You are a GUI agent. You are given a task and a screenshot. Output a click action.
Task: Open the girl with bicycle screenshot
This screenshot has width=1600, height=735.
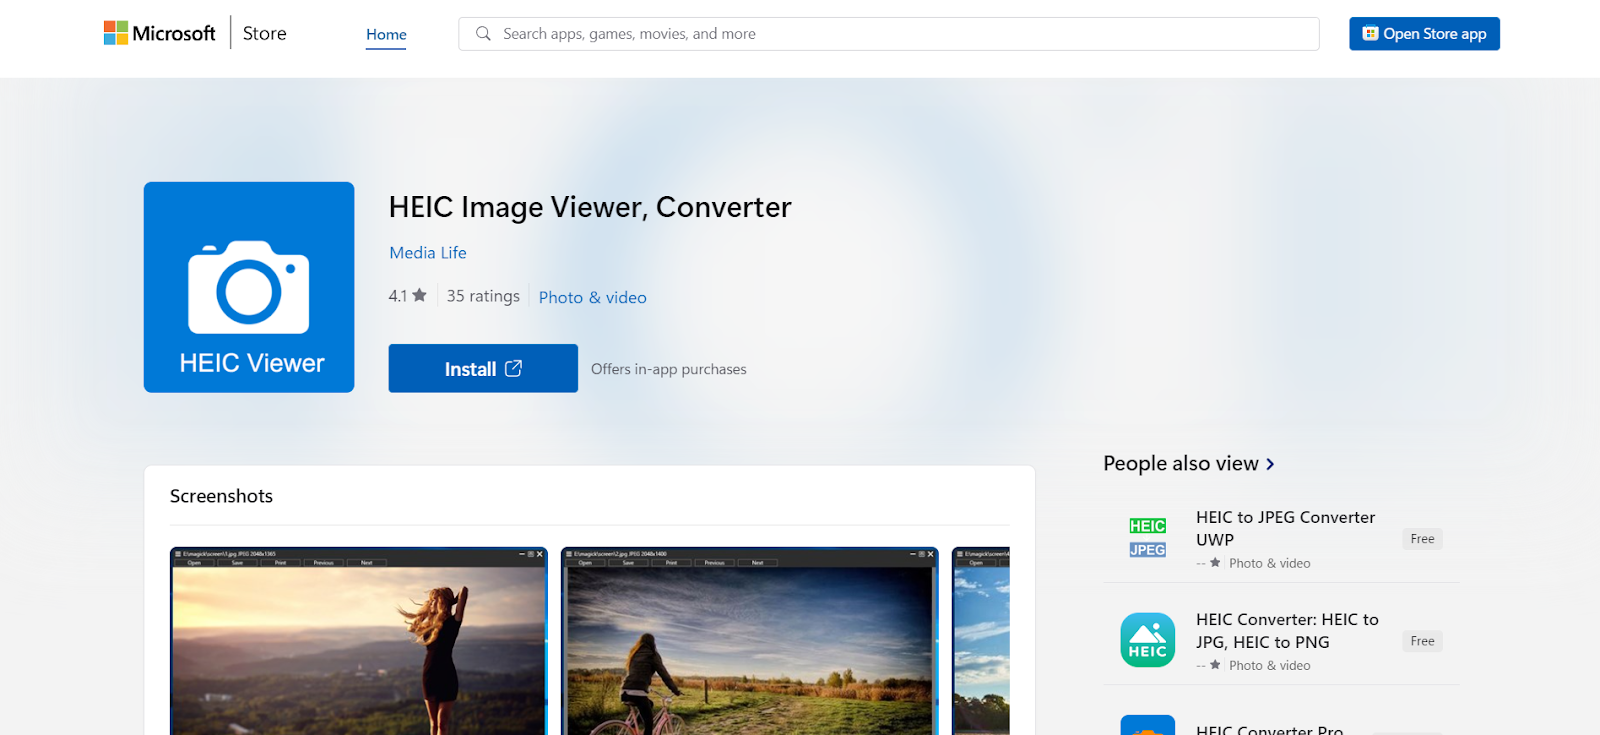tap(750, 641)
